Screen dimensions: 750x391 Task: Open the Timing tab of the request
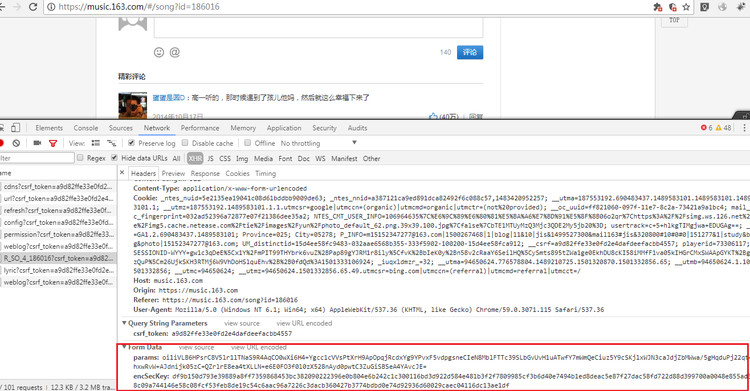pyautogui.click(x=265, y=173)
